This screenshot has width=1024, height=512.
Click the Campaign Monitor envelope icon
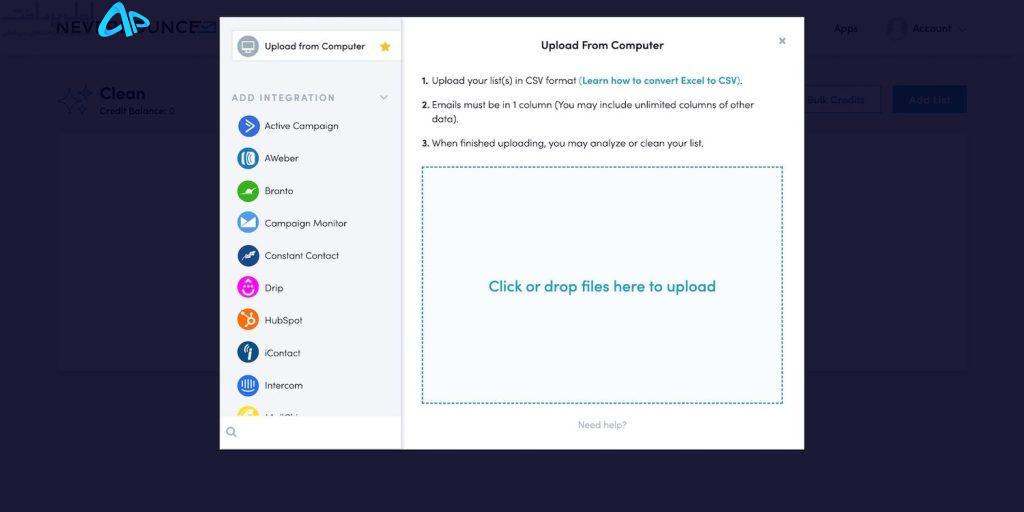click(x=248, y=223)
